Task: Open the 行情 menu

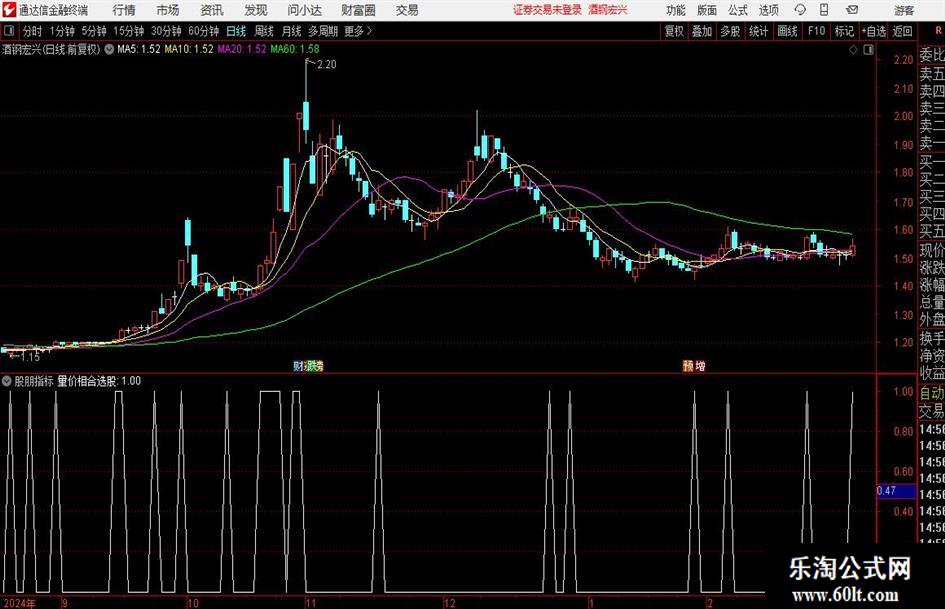Action: (x=124, y=10)
